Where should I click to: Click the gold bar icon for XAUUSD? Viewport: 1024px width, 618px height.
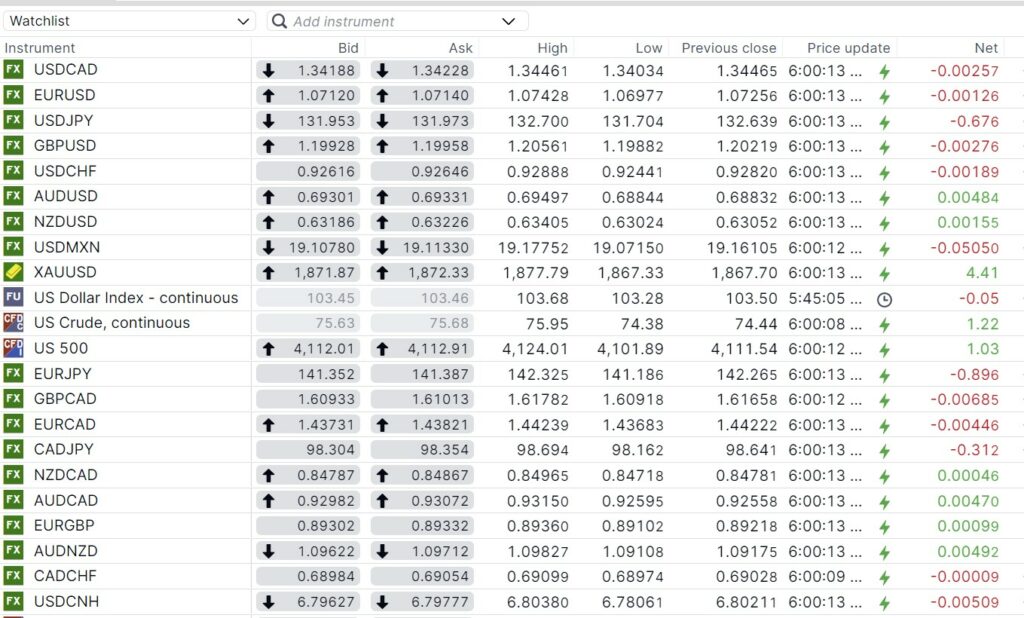pos(13,272)
